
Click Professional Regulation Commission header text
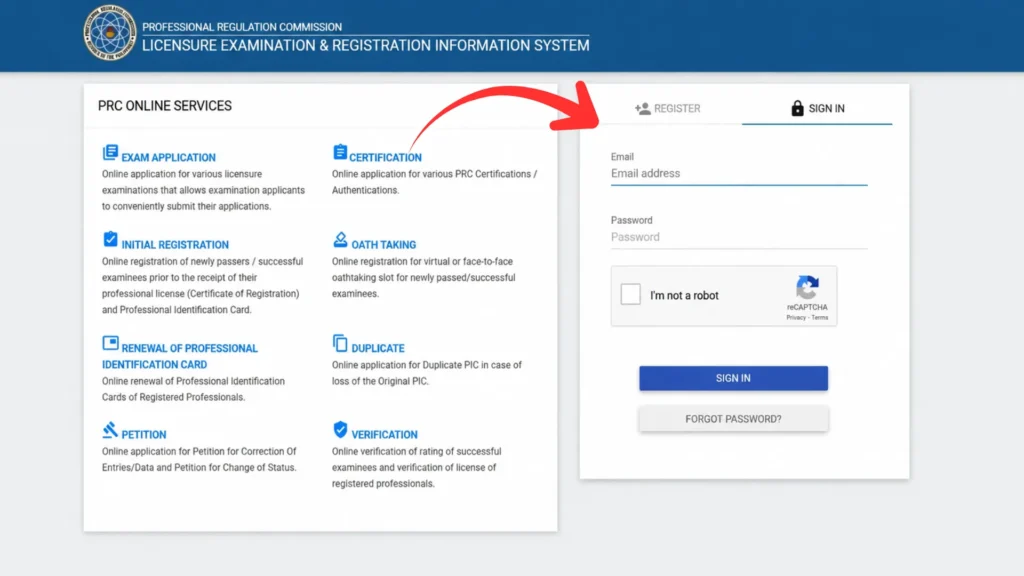click(x=242, y=27)
